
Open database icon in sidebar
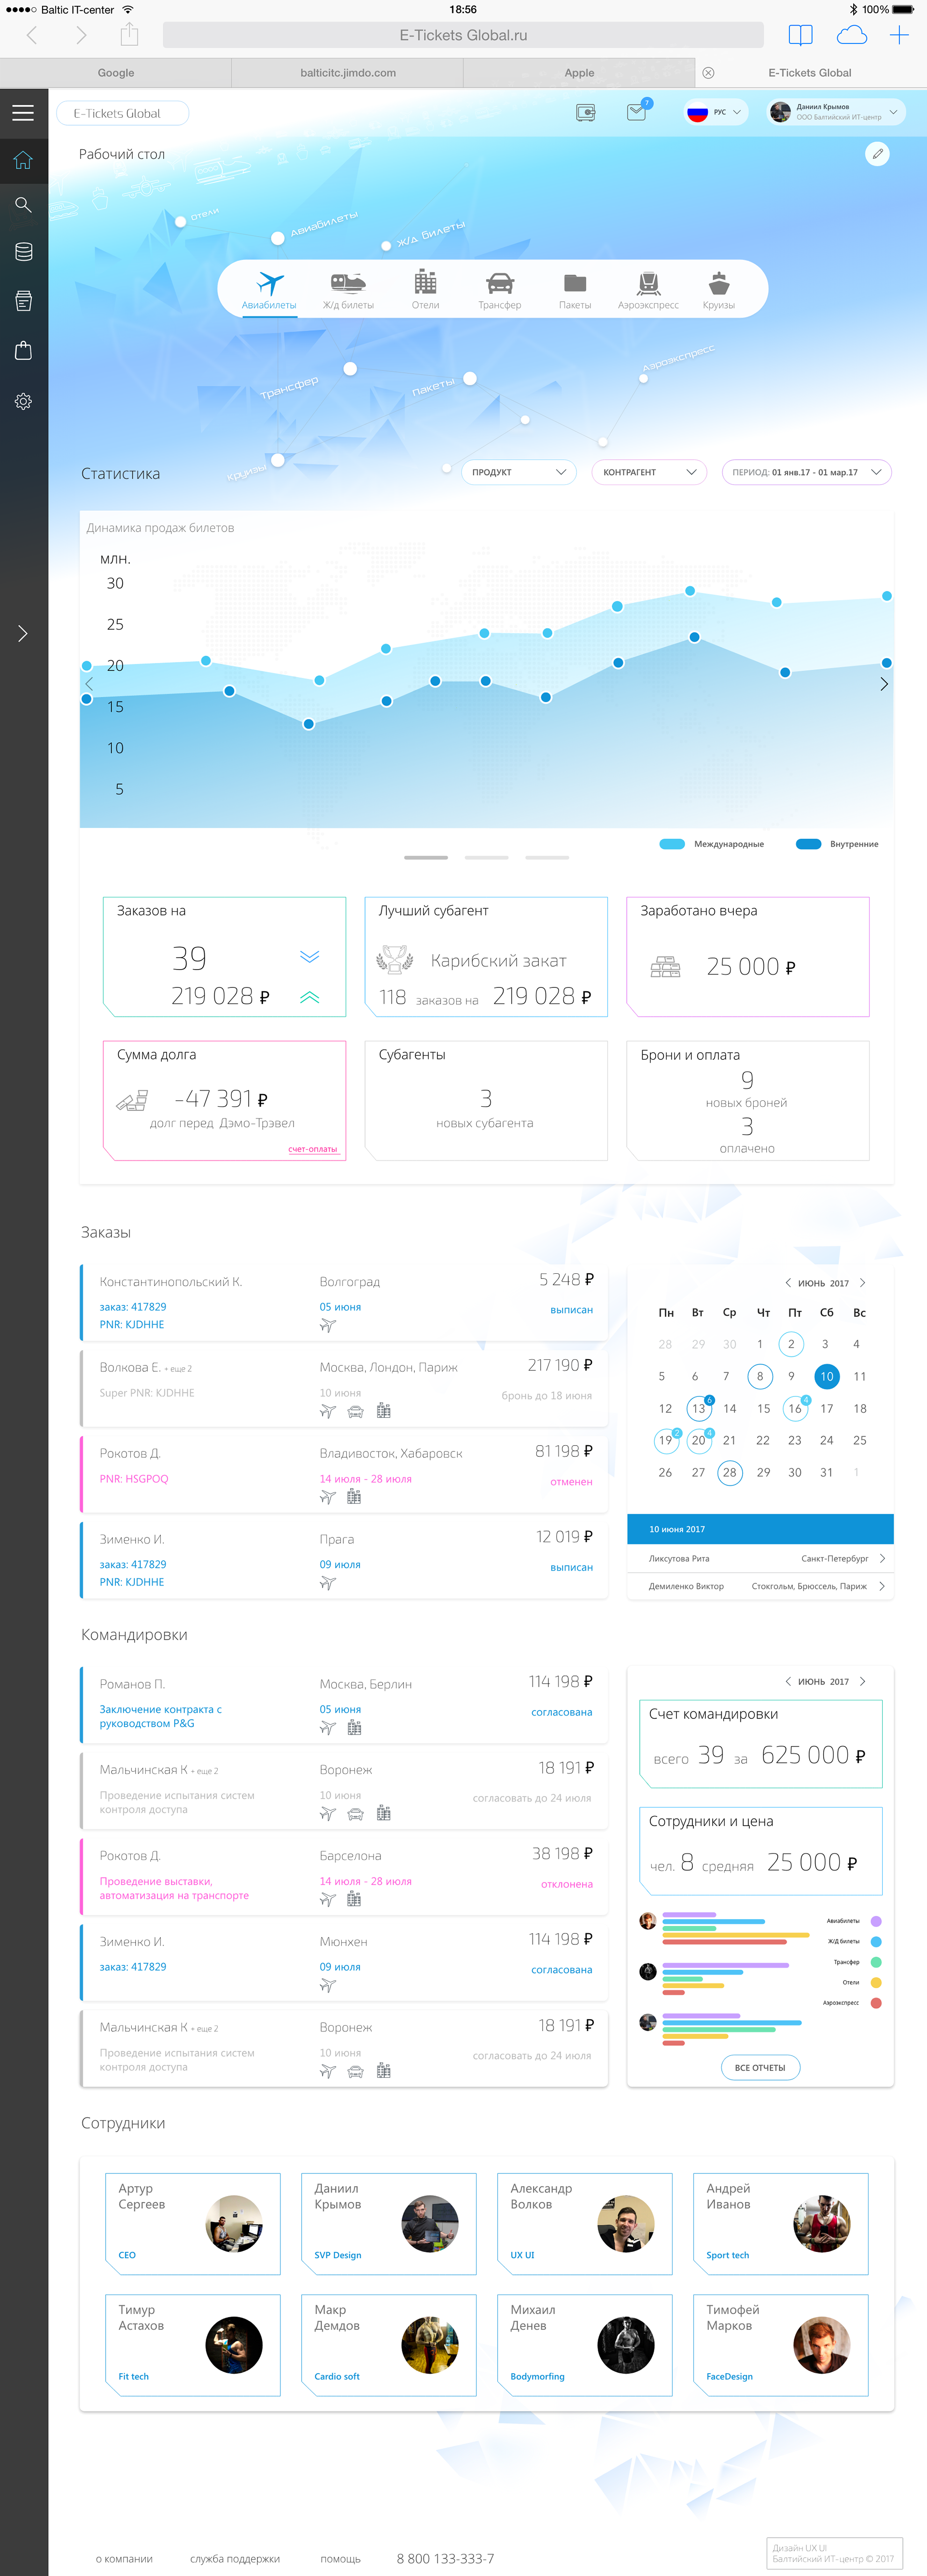coord(23,252)
